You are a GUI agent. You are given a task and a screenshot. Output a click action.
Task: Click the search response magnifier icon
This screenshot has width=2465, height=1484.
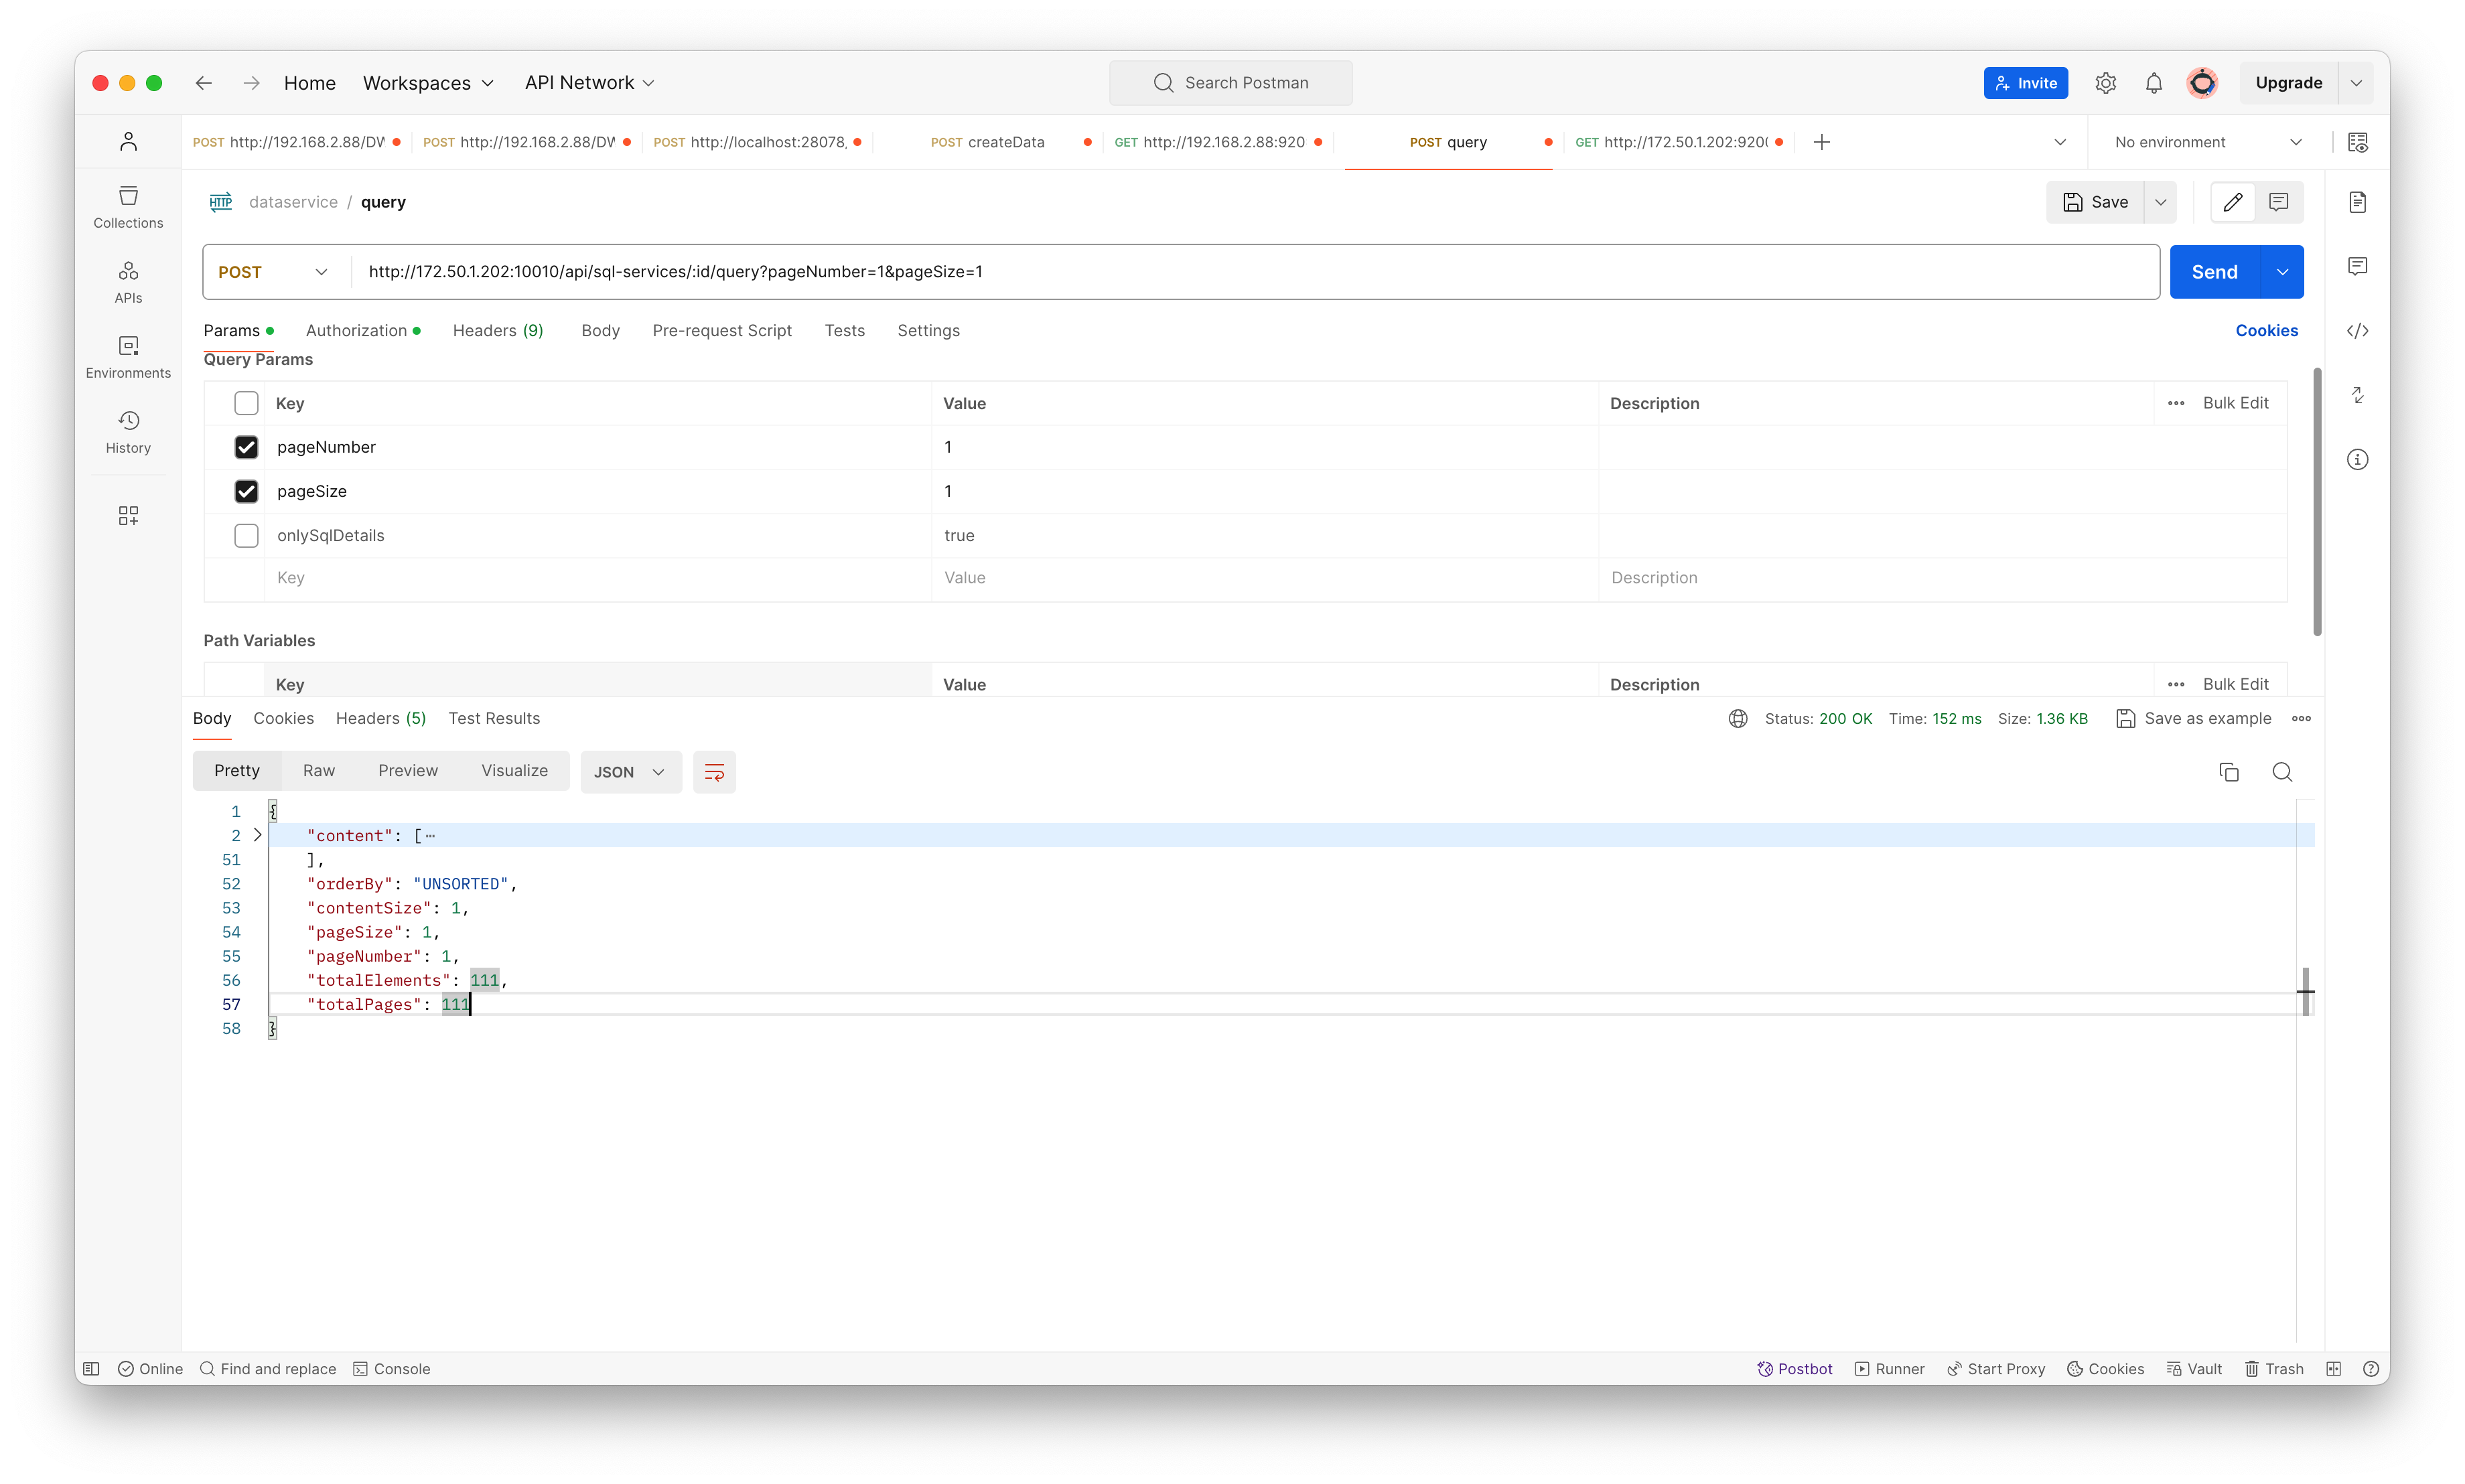tap(2282, 772)
